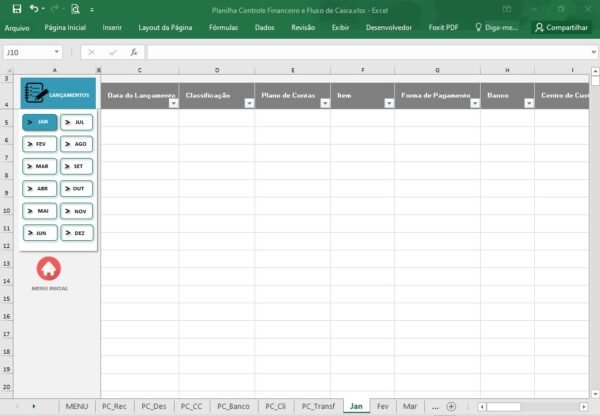This screenshot has height=416, width=600.
Task: Click the lightbulb Diga-me search
Action: pyautogui.click(x=496, y=27)
